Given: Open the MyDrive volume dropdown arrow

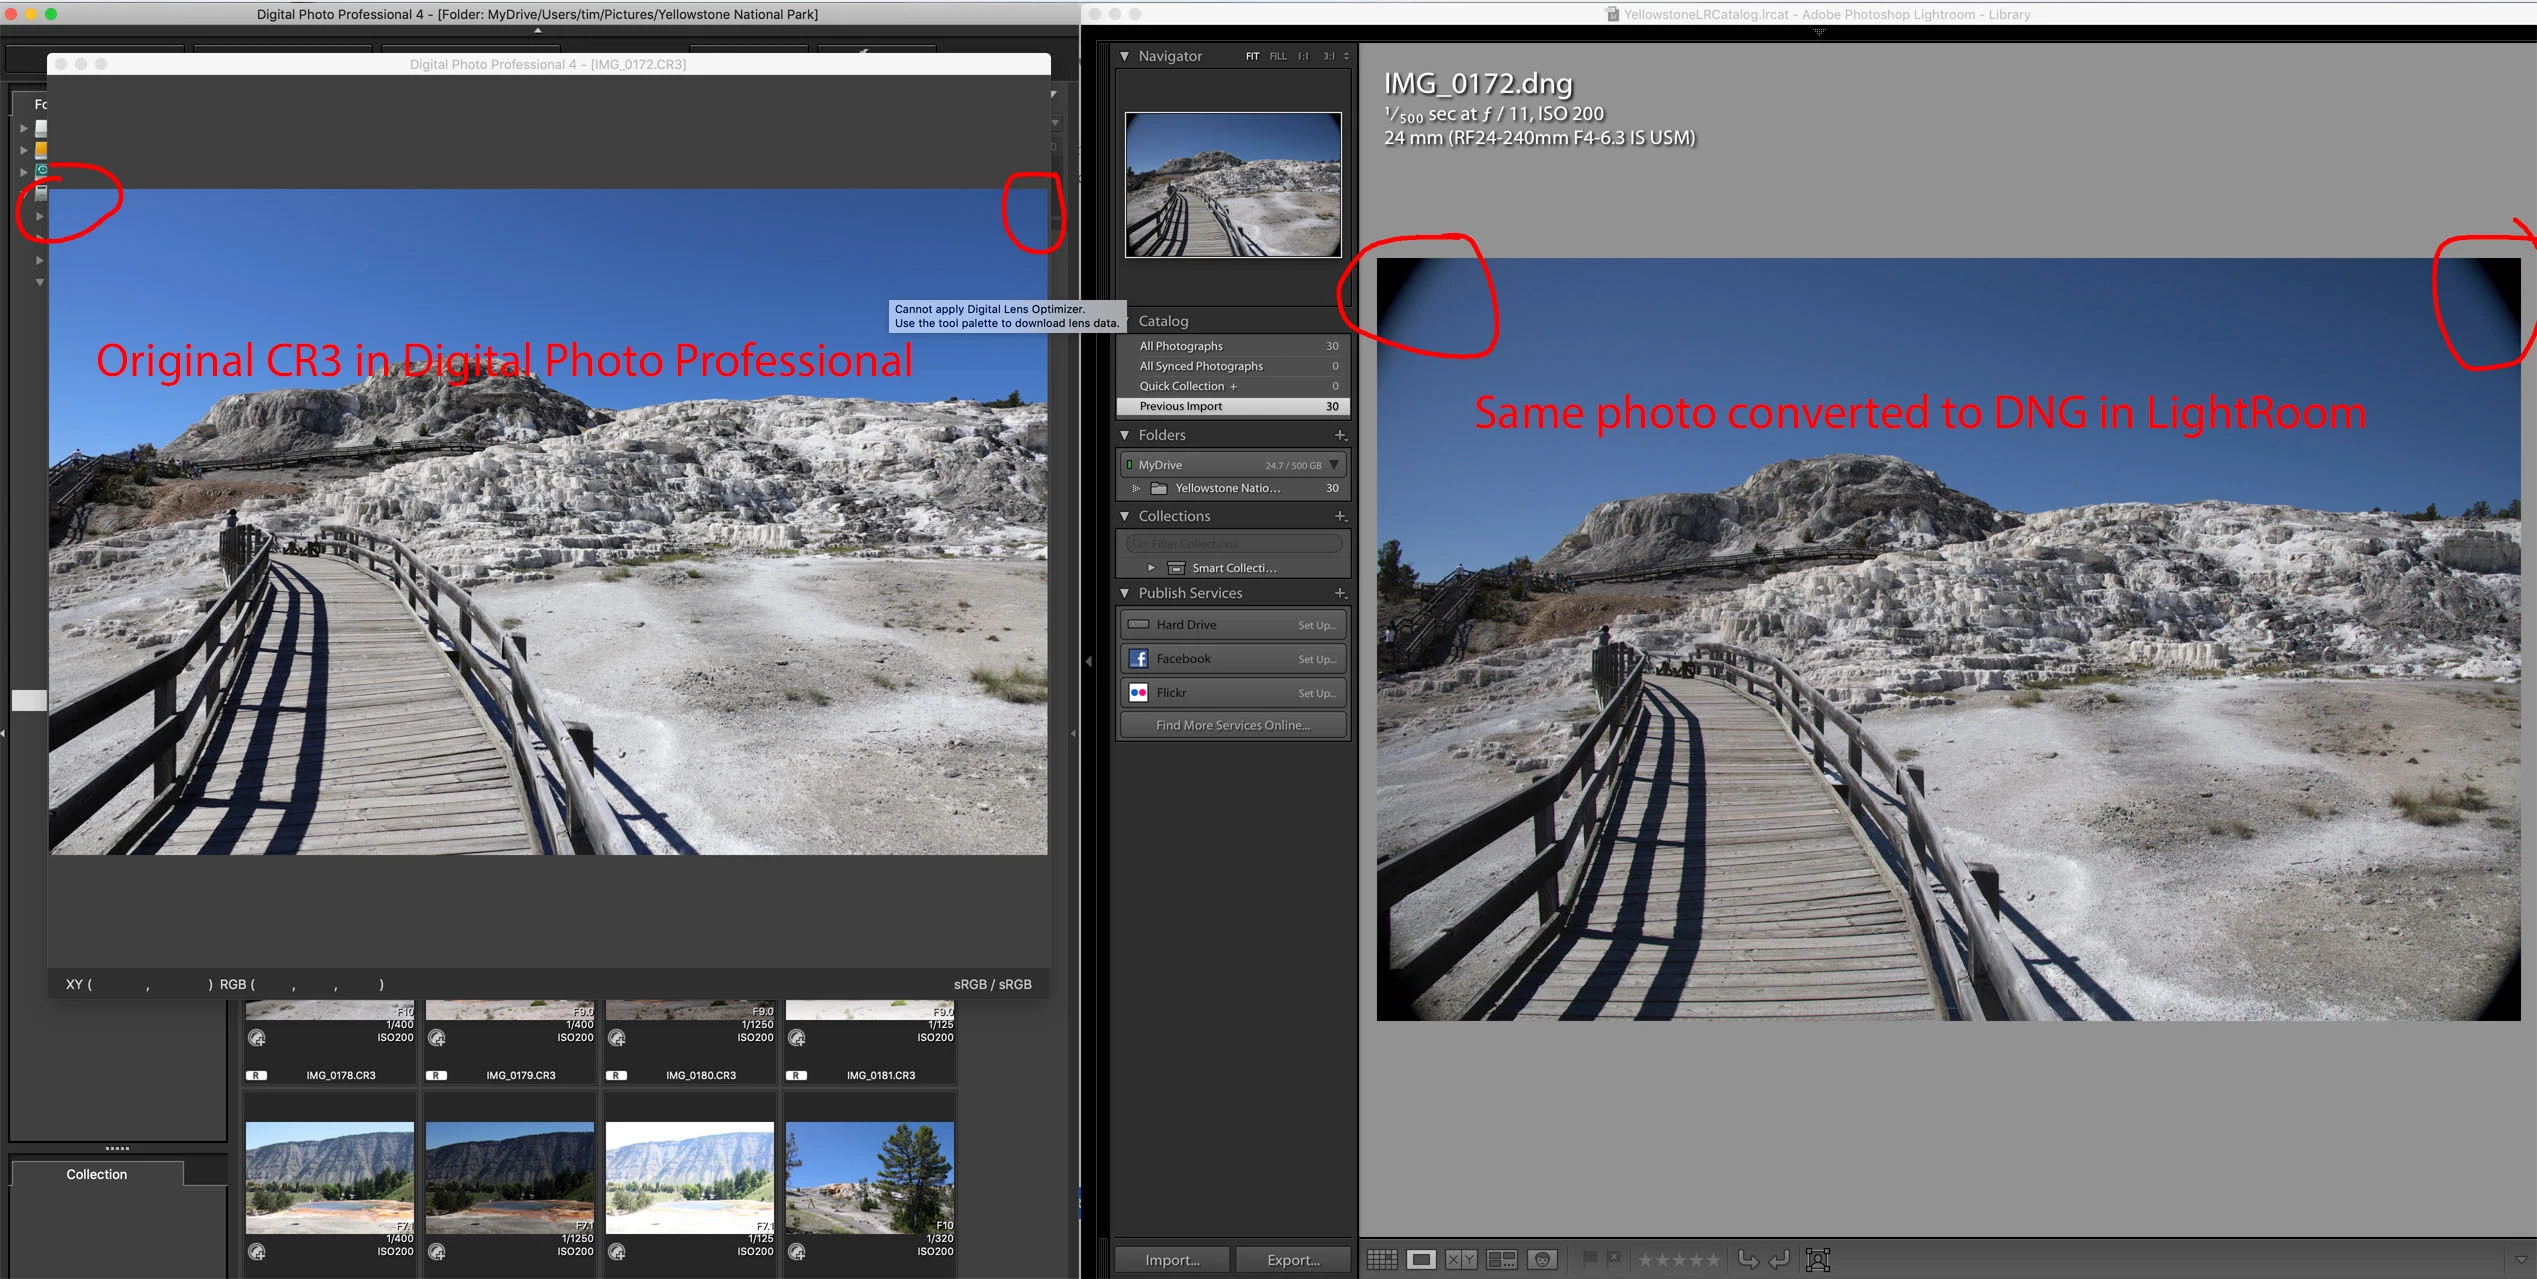Looking at the screenshot, I should coord(1334,465).
